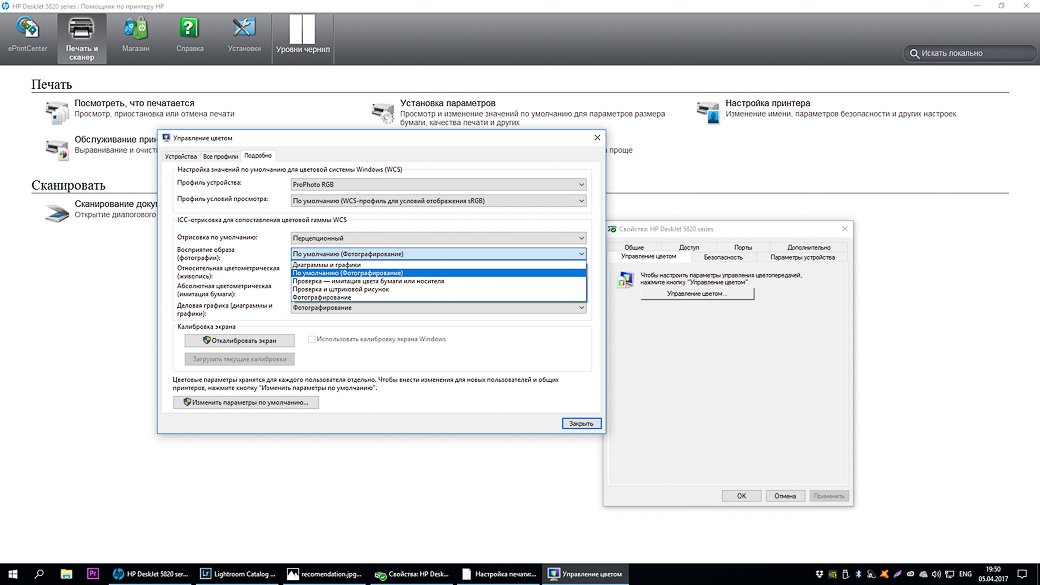
Task: Click OneDrive cloud tray icon
Action: [923, 574]
